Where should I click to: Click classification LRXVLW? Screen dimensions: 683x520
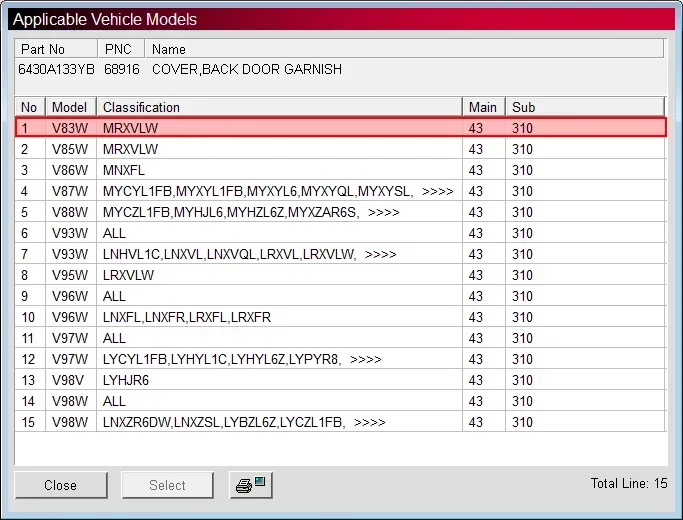128,275
